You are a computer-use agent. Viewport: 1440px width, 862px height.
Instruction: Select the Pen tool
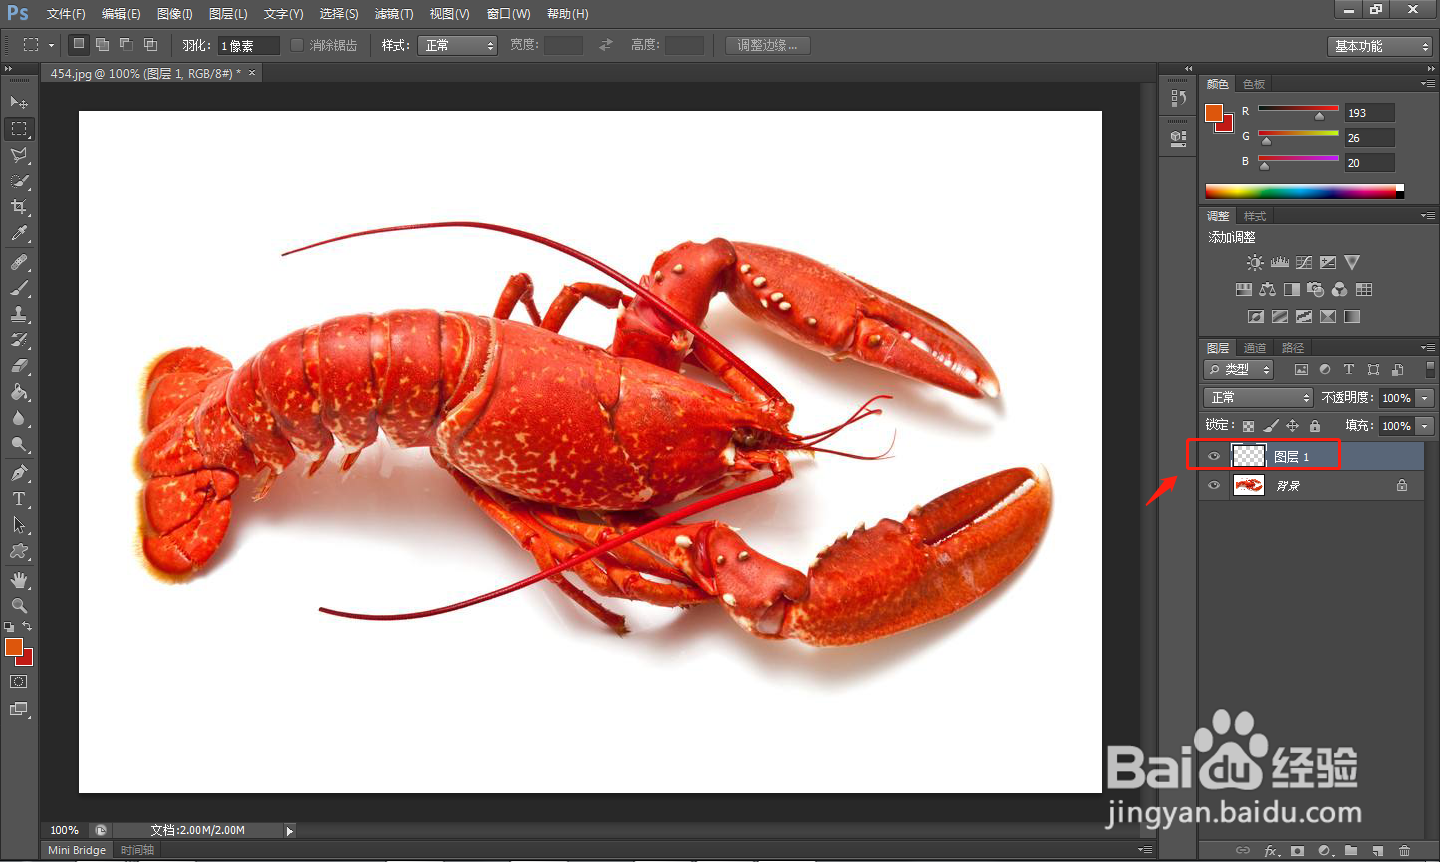click(x=19, y=473)
